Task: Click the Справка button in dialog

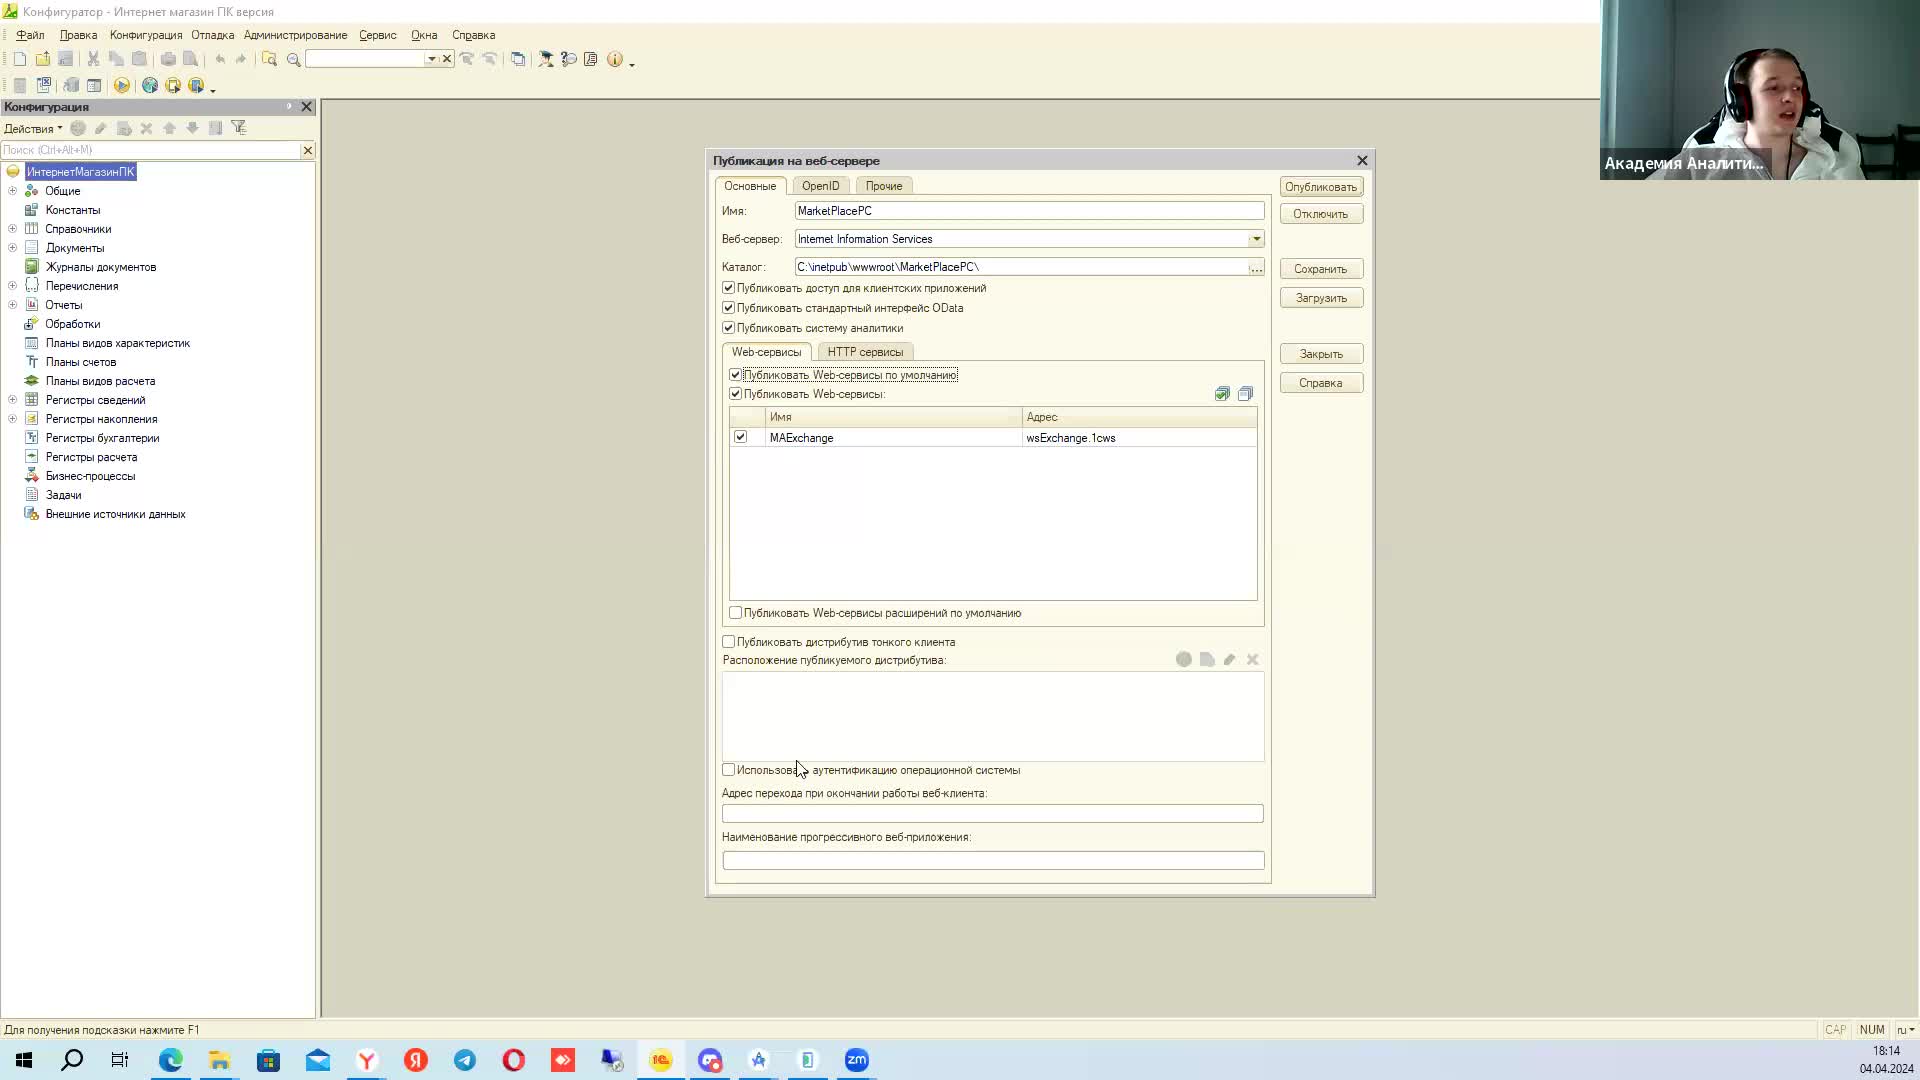Action: point(1321,383)
